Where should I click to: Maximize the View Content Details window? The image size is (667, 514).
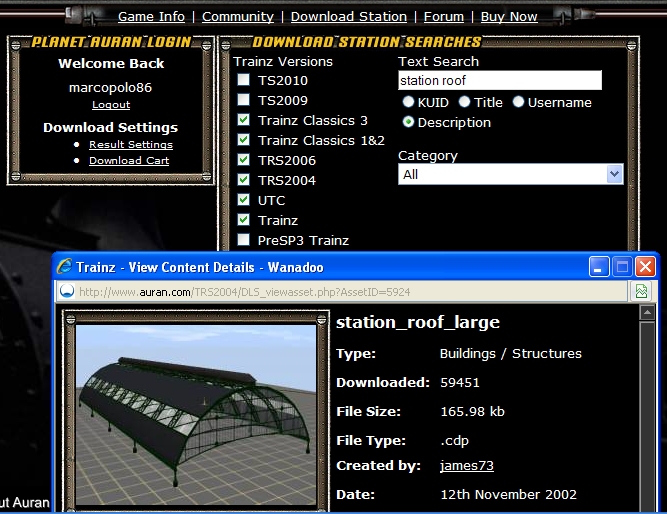[x=622, y=267]
